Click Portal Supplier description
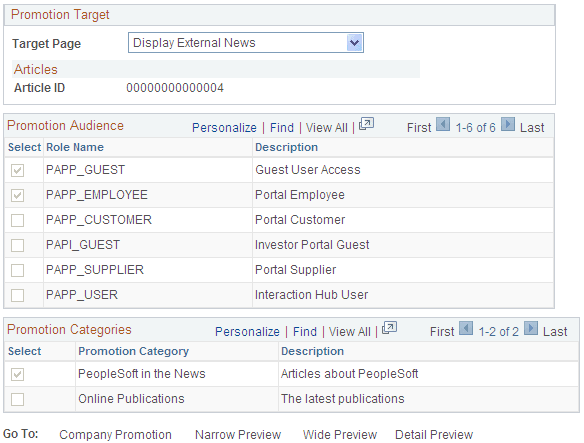Screen dimensions: 584x443 click(295, 270)
